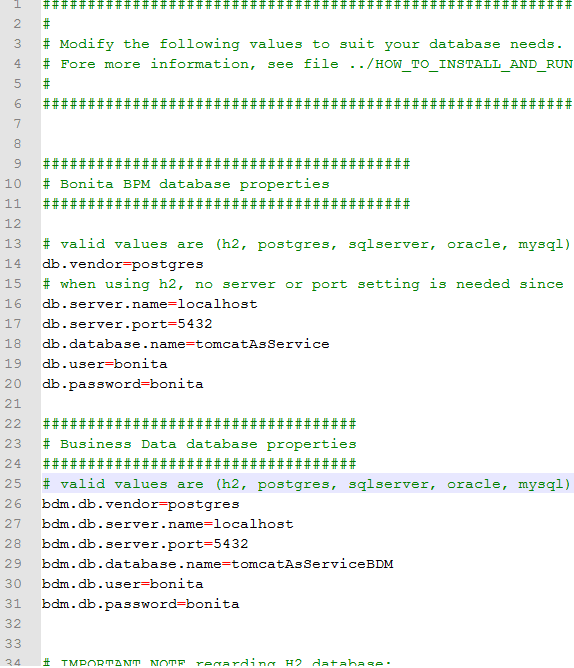Click the 'db.password=bonita' line

coord(123,384)
